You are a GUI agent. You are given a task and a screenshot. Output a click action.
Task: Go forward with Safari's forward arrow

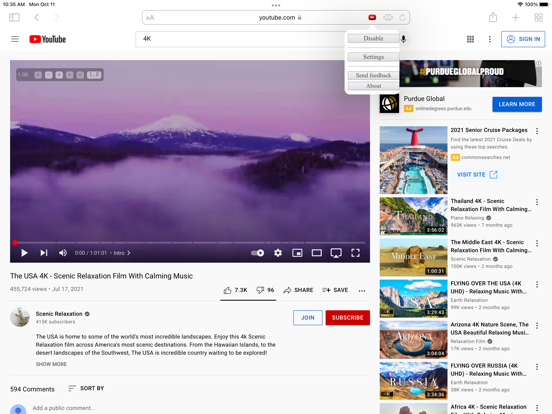(x=57, y=17)
